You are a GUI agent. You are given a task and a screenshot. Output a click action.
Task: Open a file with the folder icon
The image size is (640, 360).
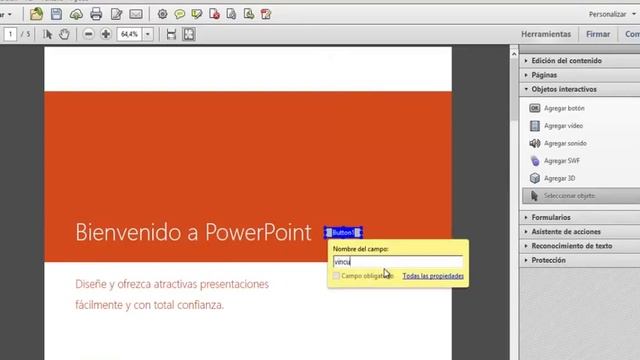click(36, 14)
